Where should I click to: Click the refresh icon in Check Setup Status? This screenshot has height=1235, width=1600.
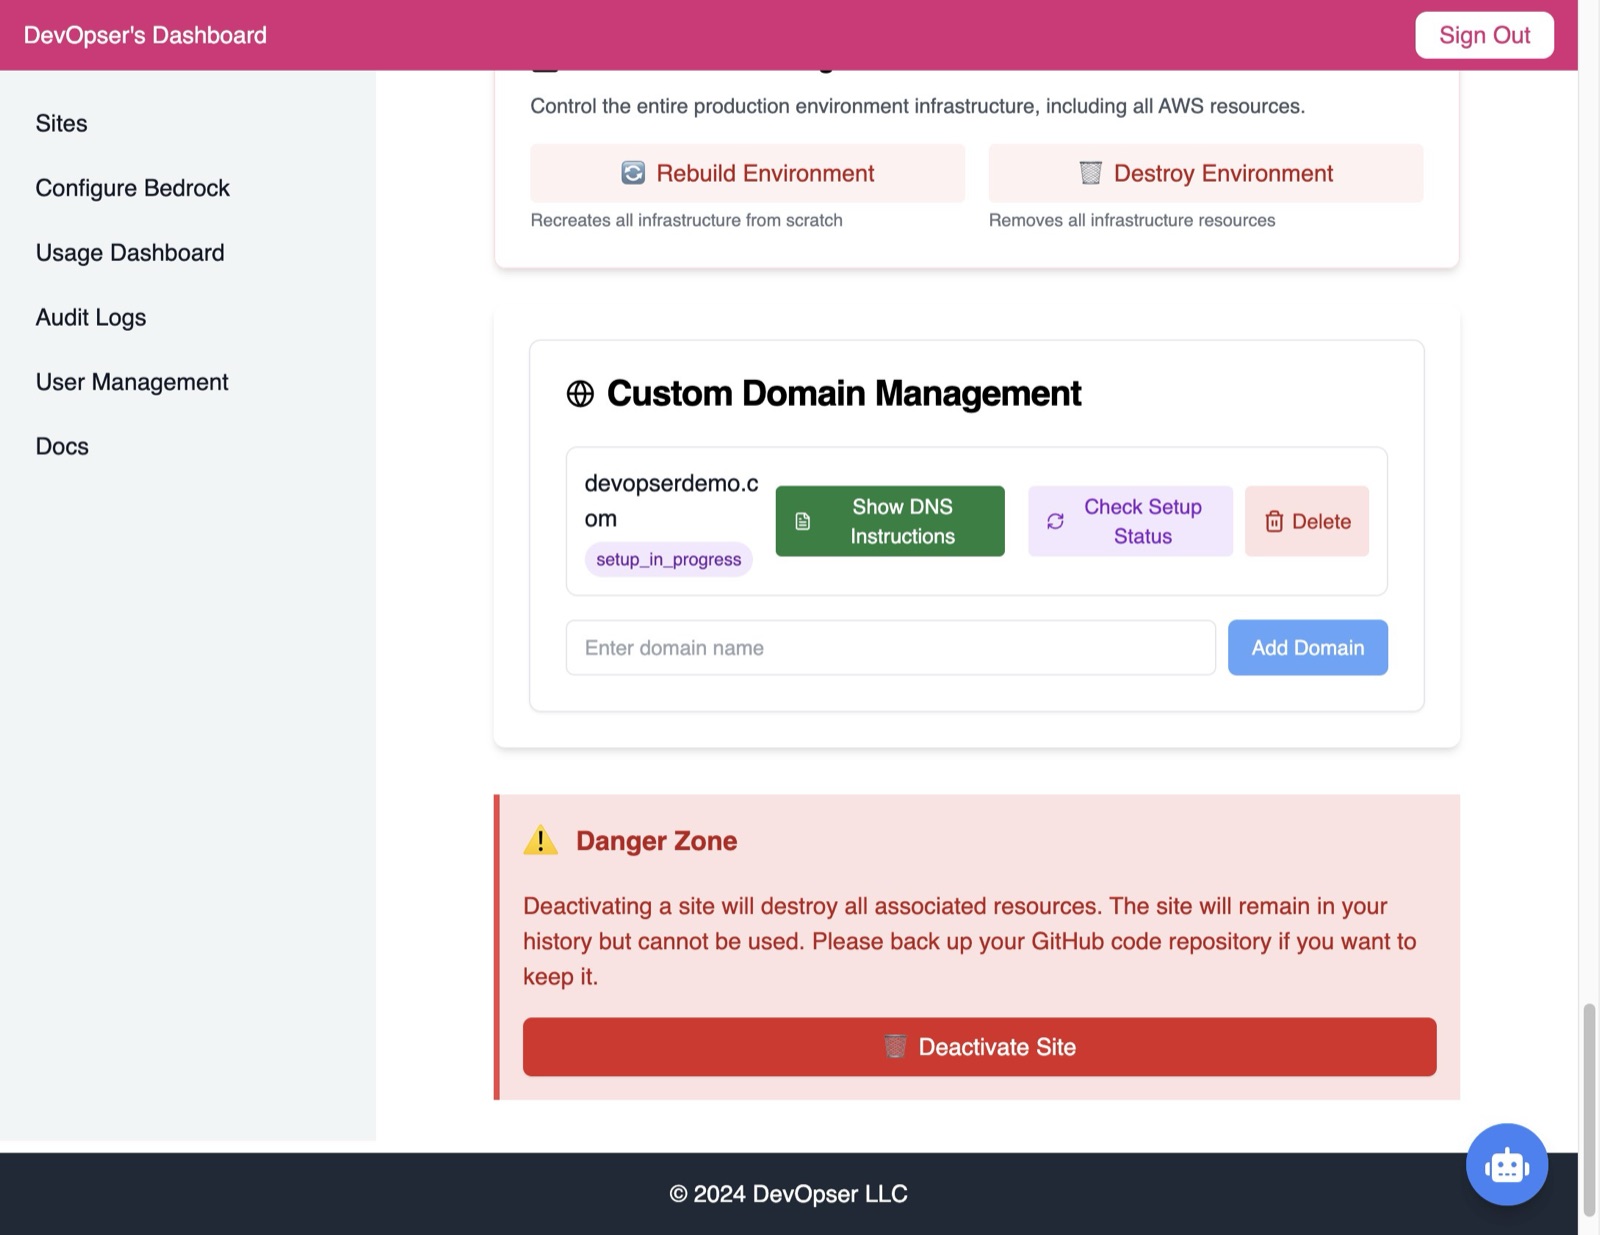click(1055, 521)
